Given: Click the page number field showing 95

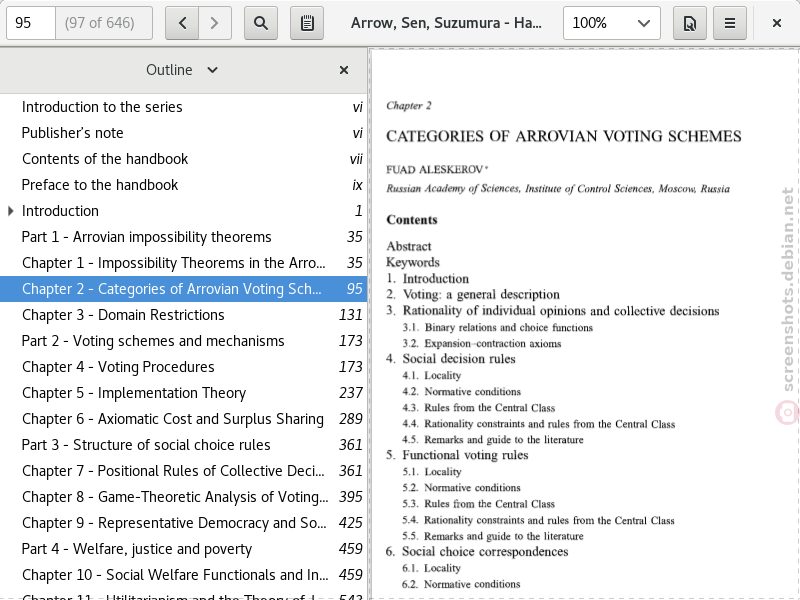Looking at the screenshot, I should [31, 23].
